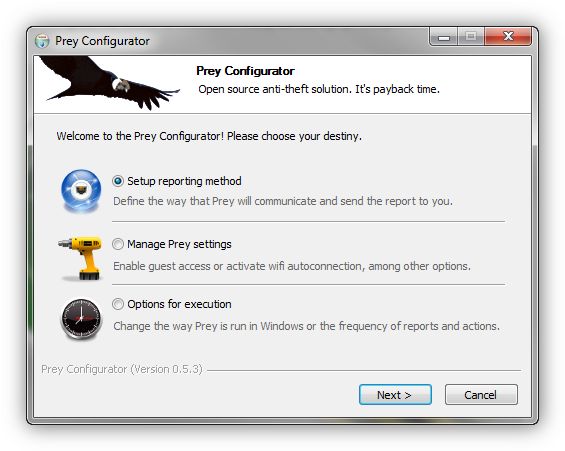
Task: Click the grayed-out maximize window button
Action: (x=471, y=36)
